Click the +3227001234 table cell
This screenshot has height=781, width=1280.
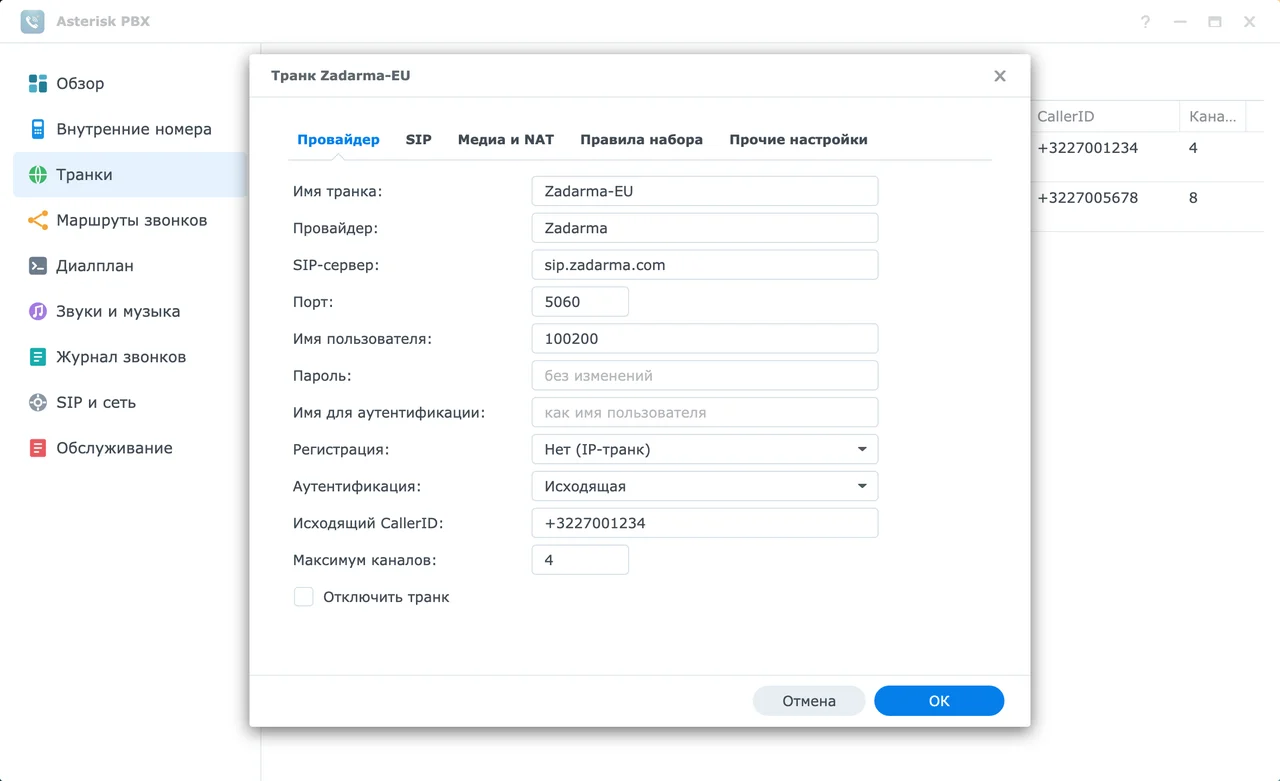tap(1087, 148)
